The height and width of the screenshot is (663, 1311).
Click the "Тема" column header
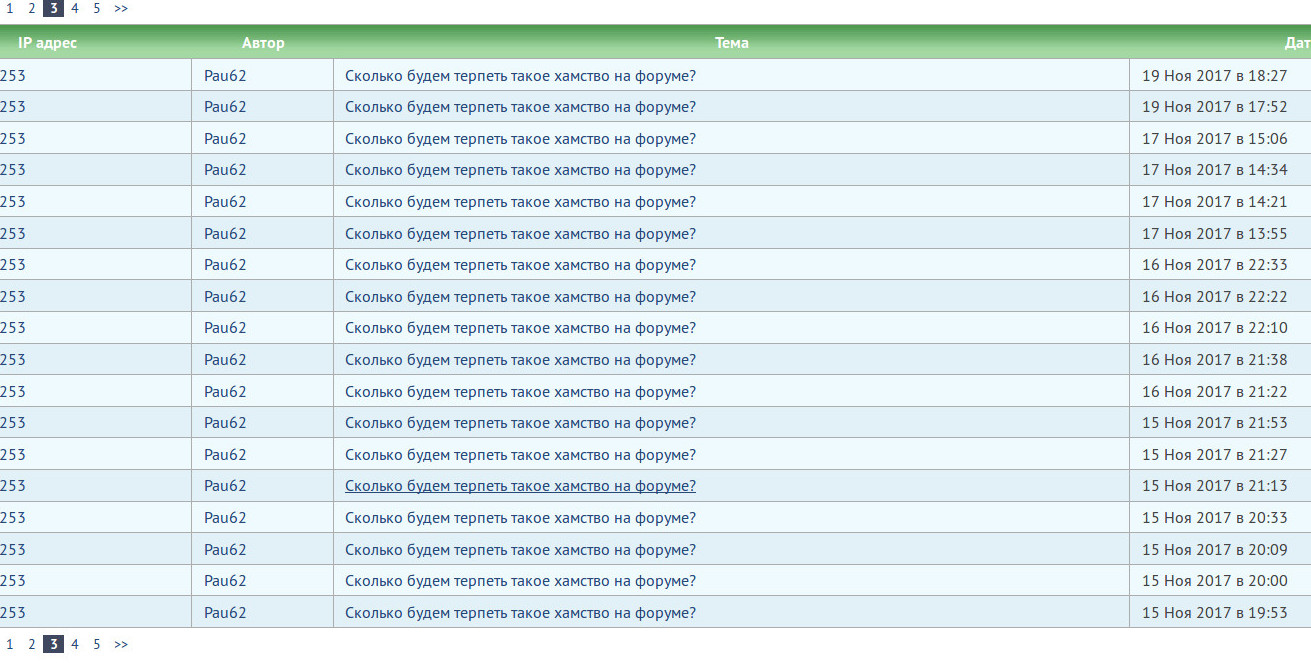pyautogui.click(x=731, y=43)
